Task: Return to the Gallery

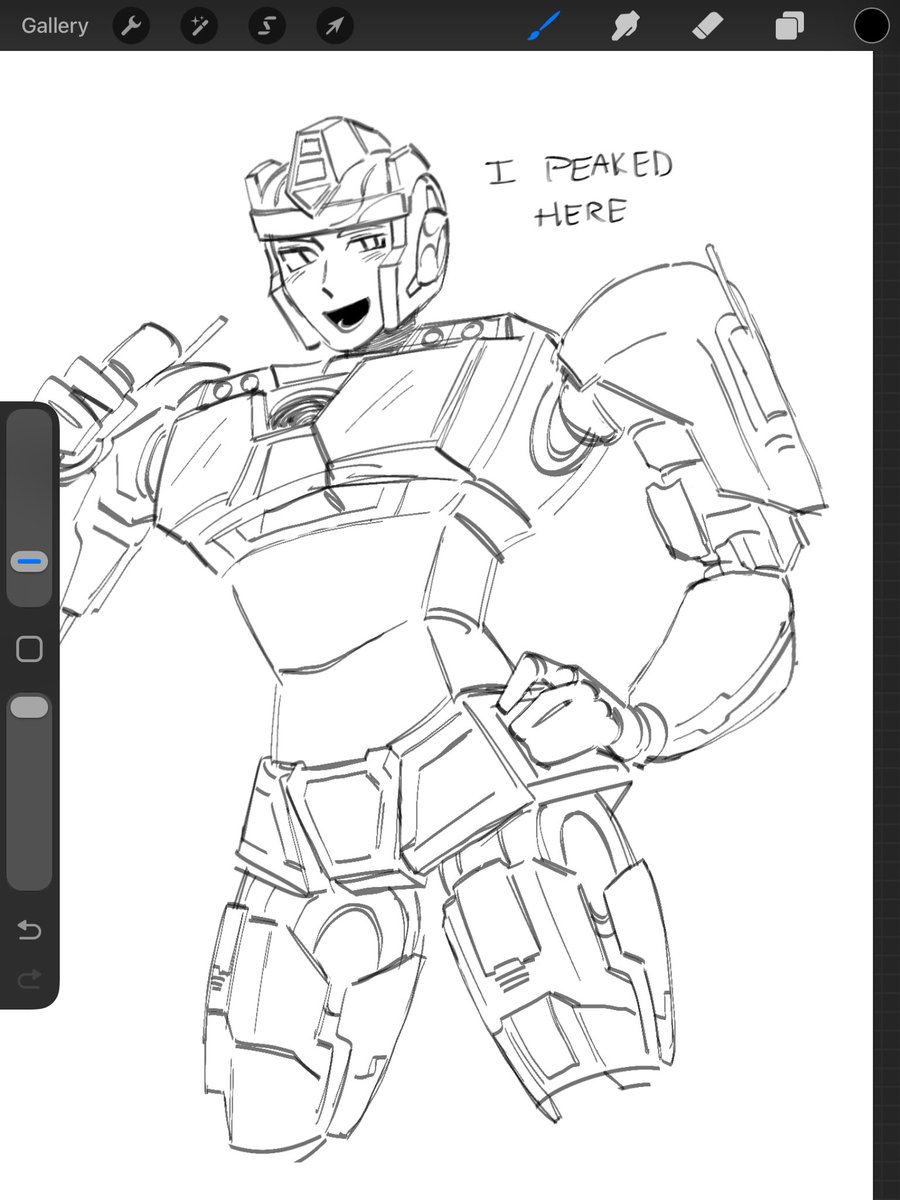Action: click(x=54, y=26)
